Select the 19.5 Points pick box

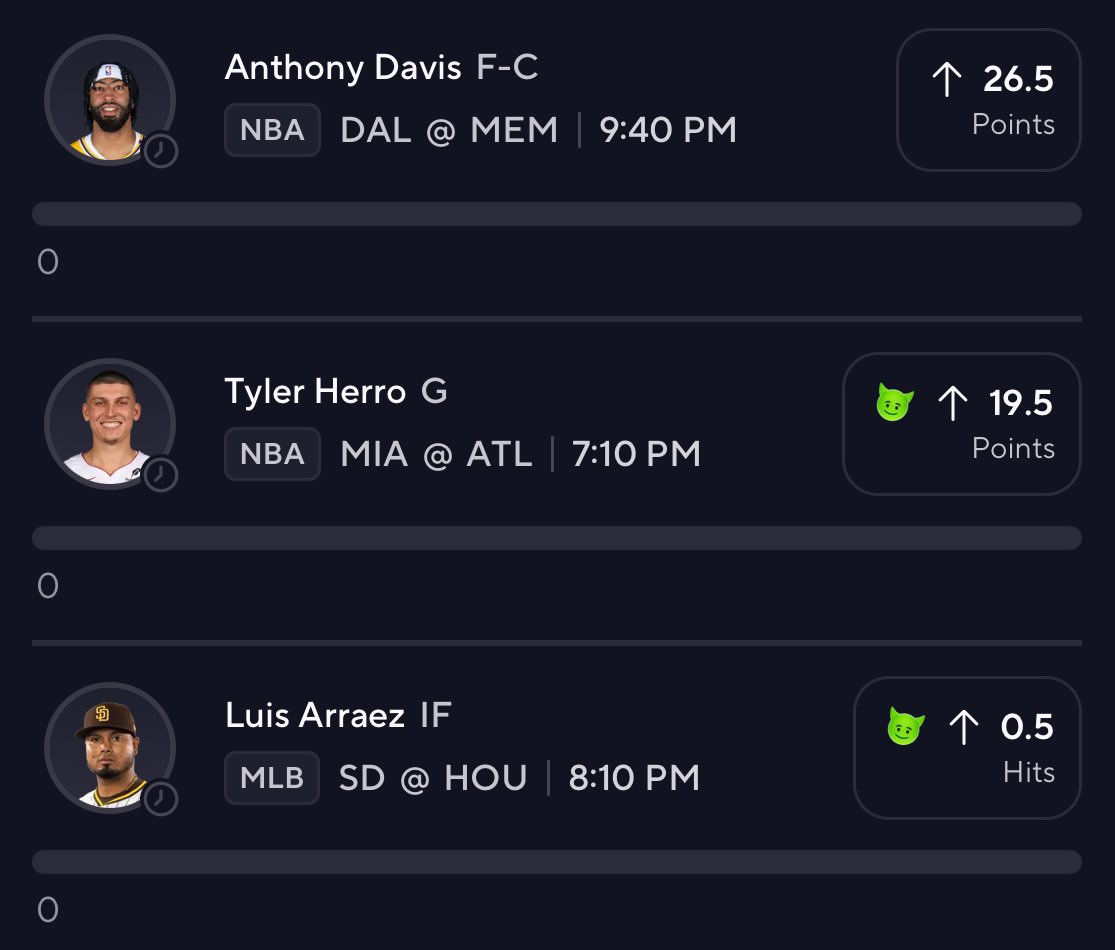pyautogui.click(x=961, y=424)
